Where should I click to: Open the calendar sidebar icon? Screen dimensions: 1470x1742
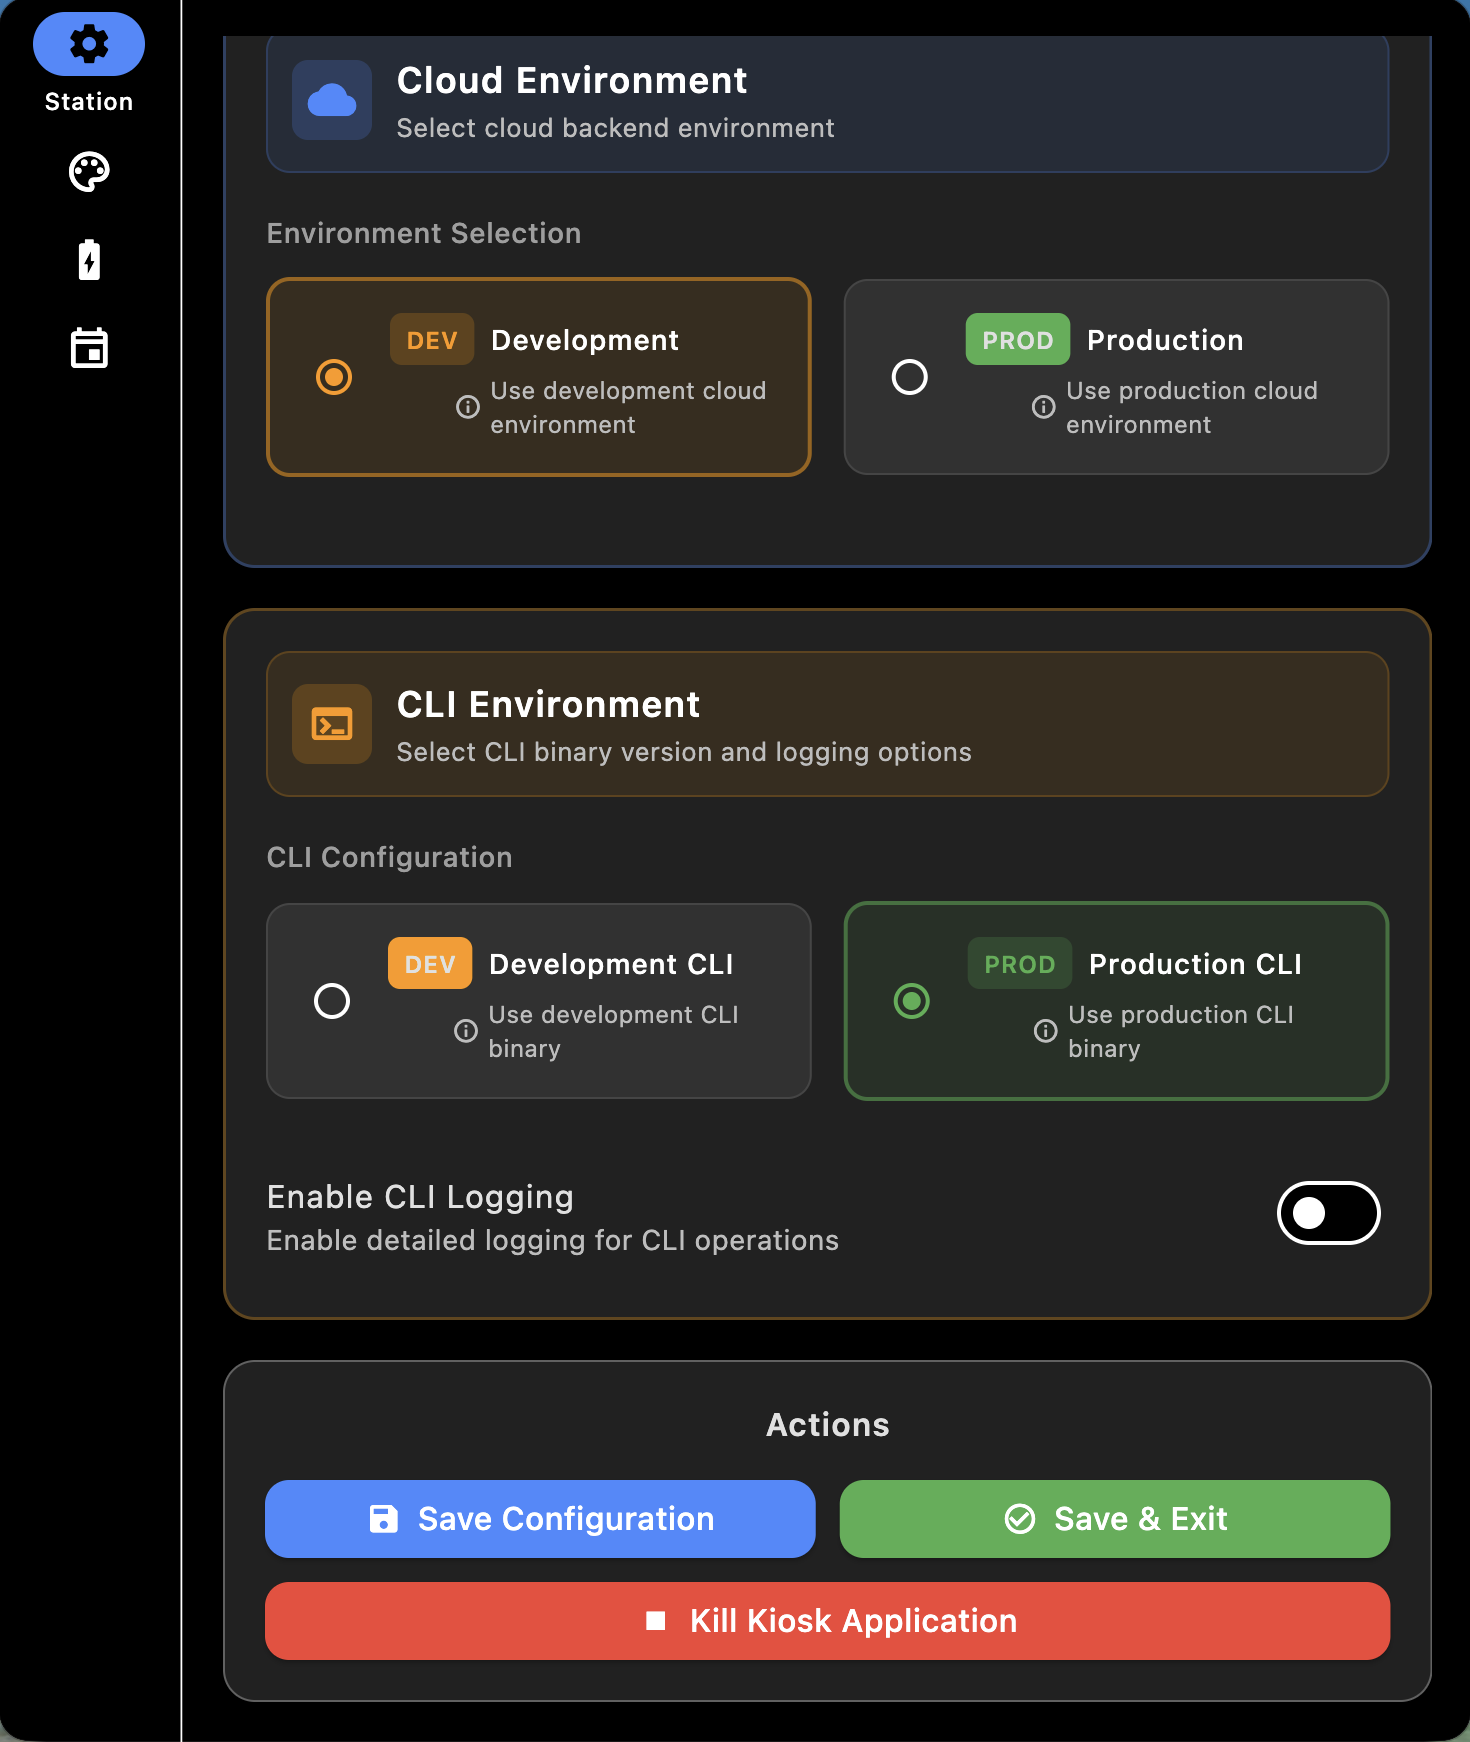click(89, 348)
